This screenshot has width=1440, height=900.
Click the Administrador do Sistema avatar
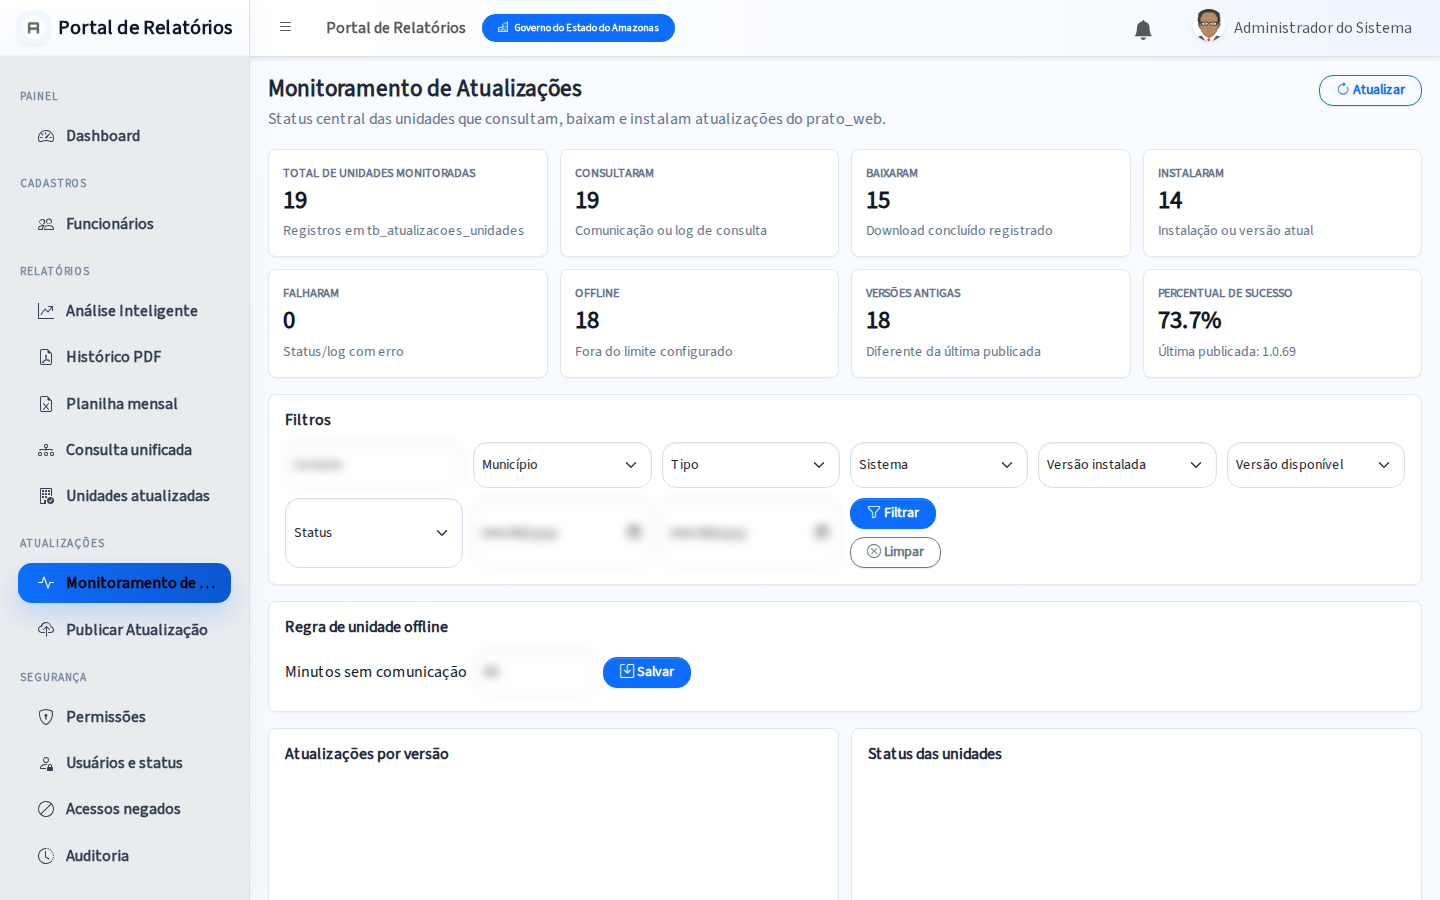tap(1209, 26)
